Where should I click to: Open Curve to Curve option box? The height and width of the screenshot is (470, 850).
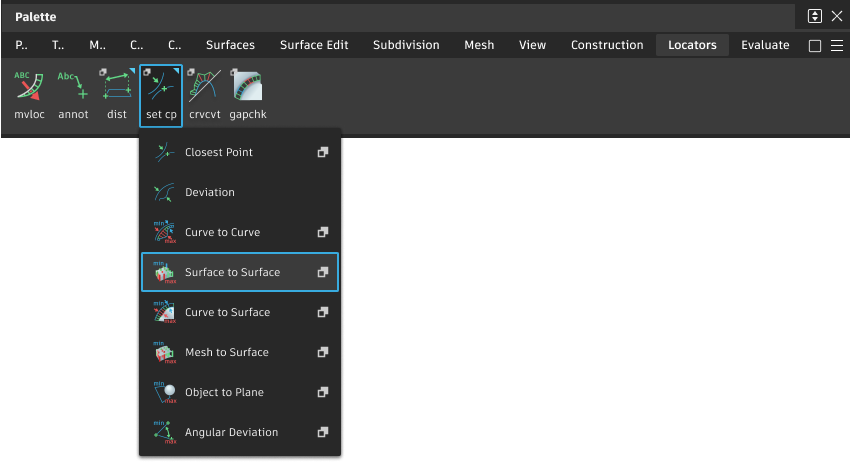pos(323,232)
